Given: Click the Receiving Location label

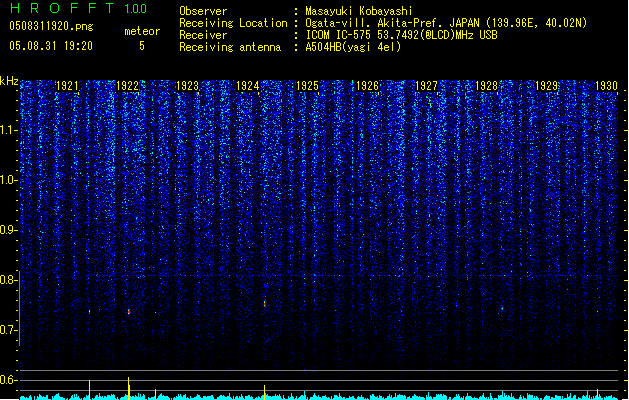Looking at the screenshot, I should [233, 23].
